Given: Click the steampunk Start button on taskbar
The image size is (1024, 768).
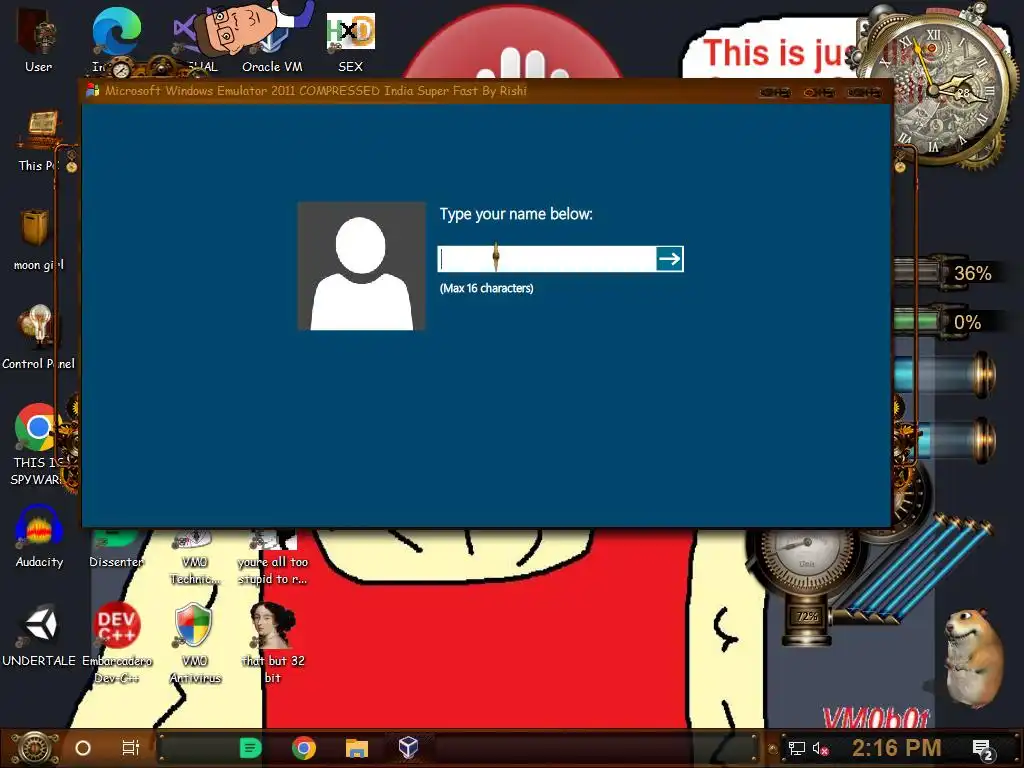Looking at the screenshot, I should 35,748.
